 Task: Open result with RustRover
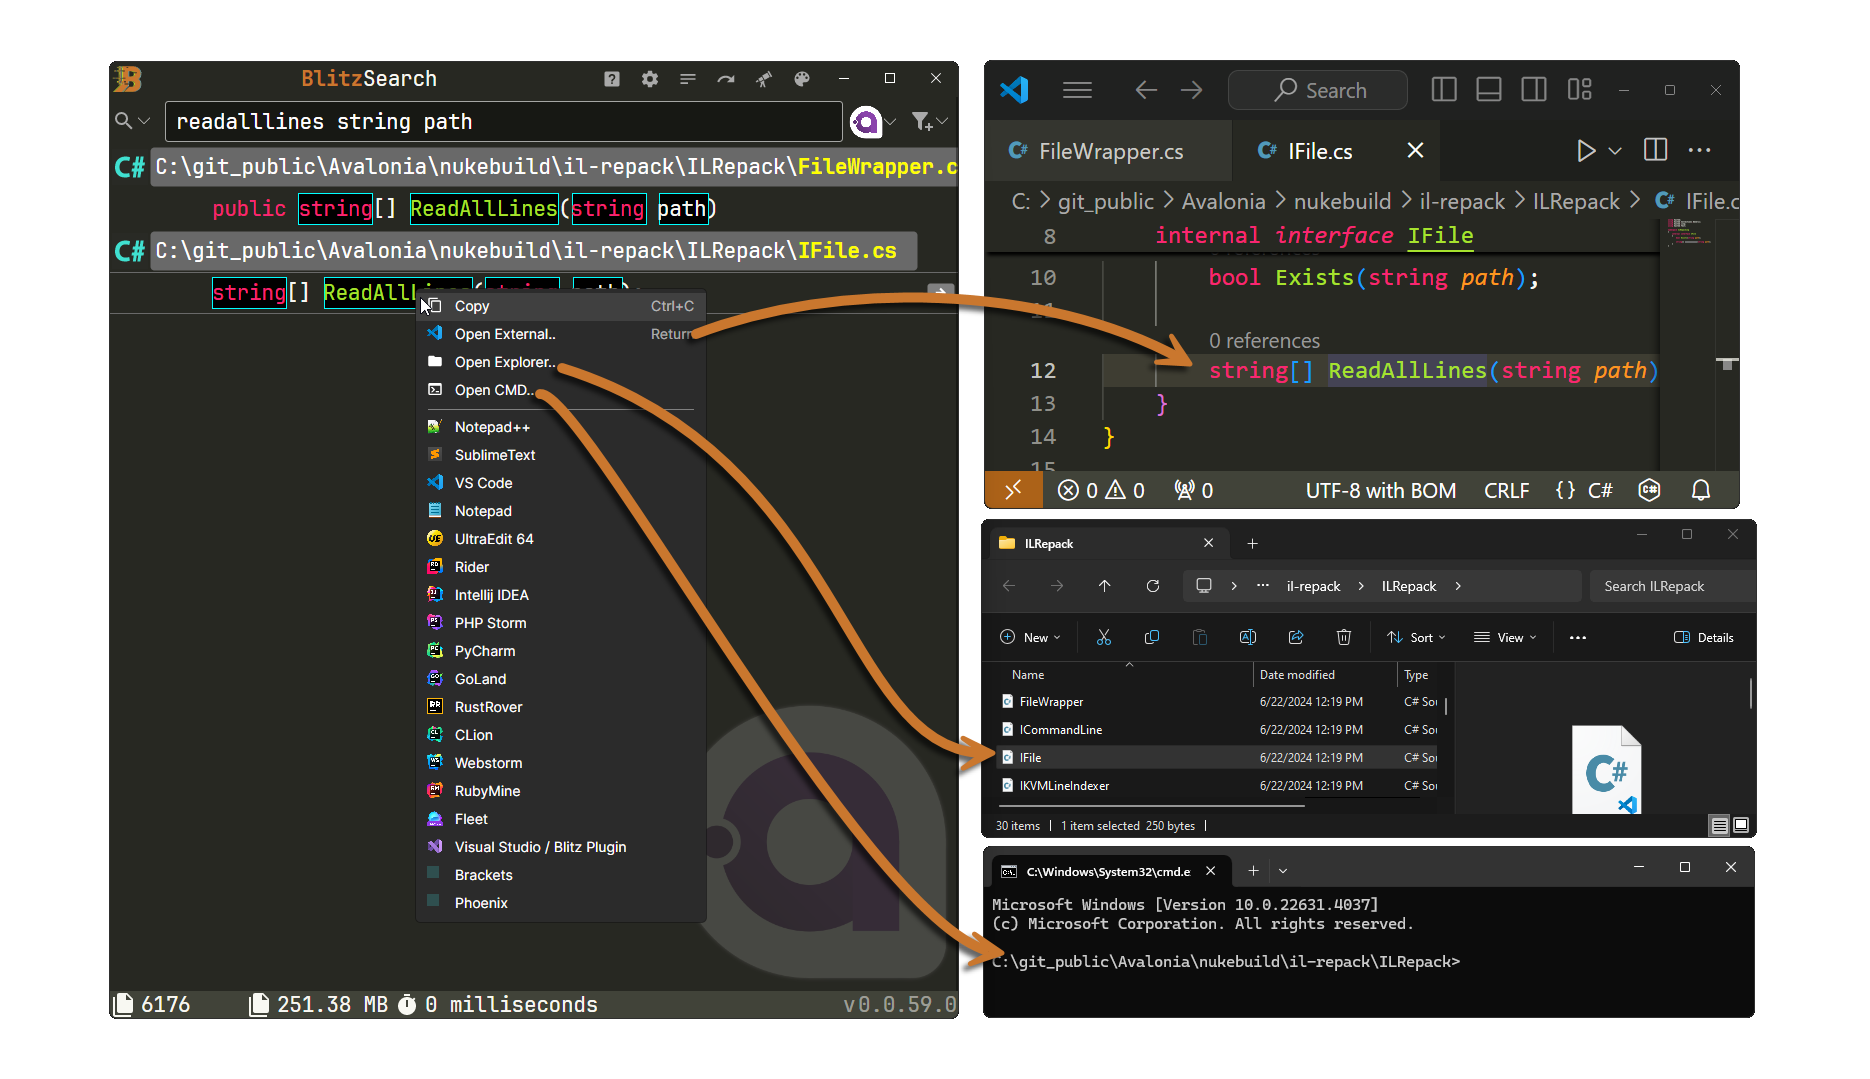pos(561,707)
